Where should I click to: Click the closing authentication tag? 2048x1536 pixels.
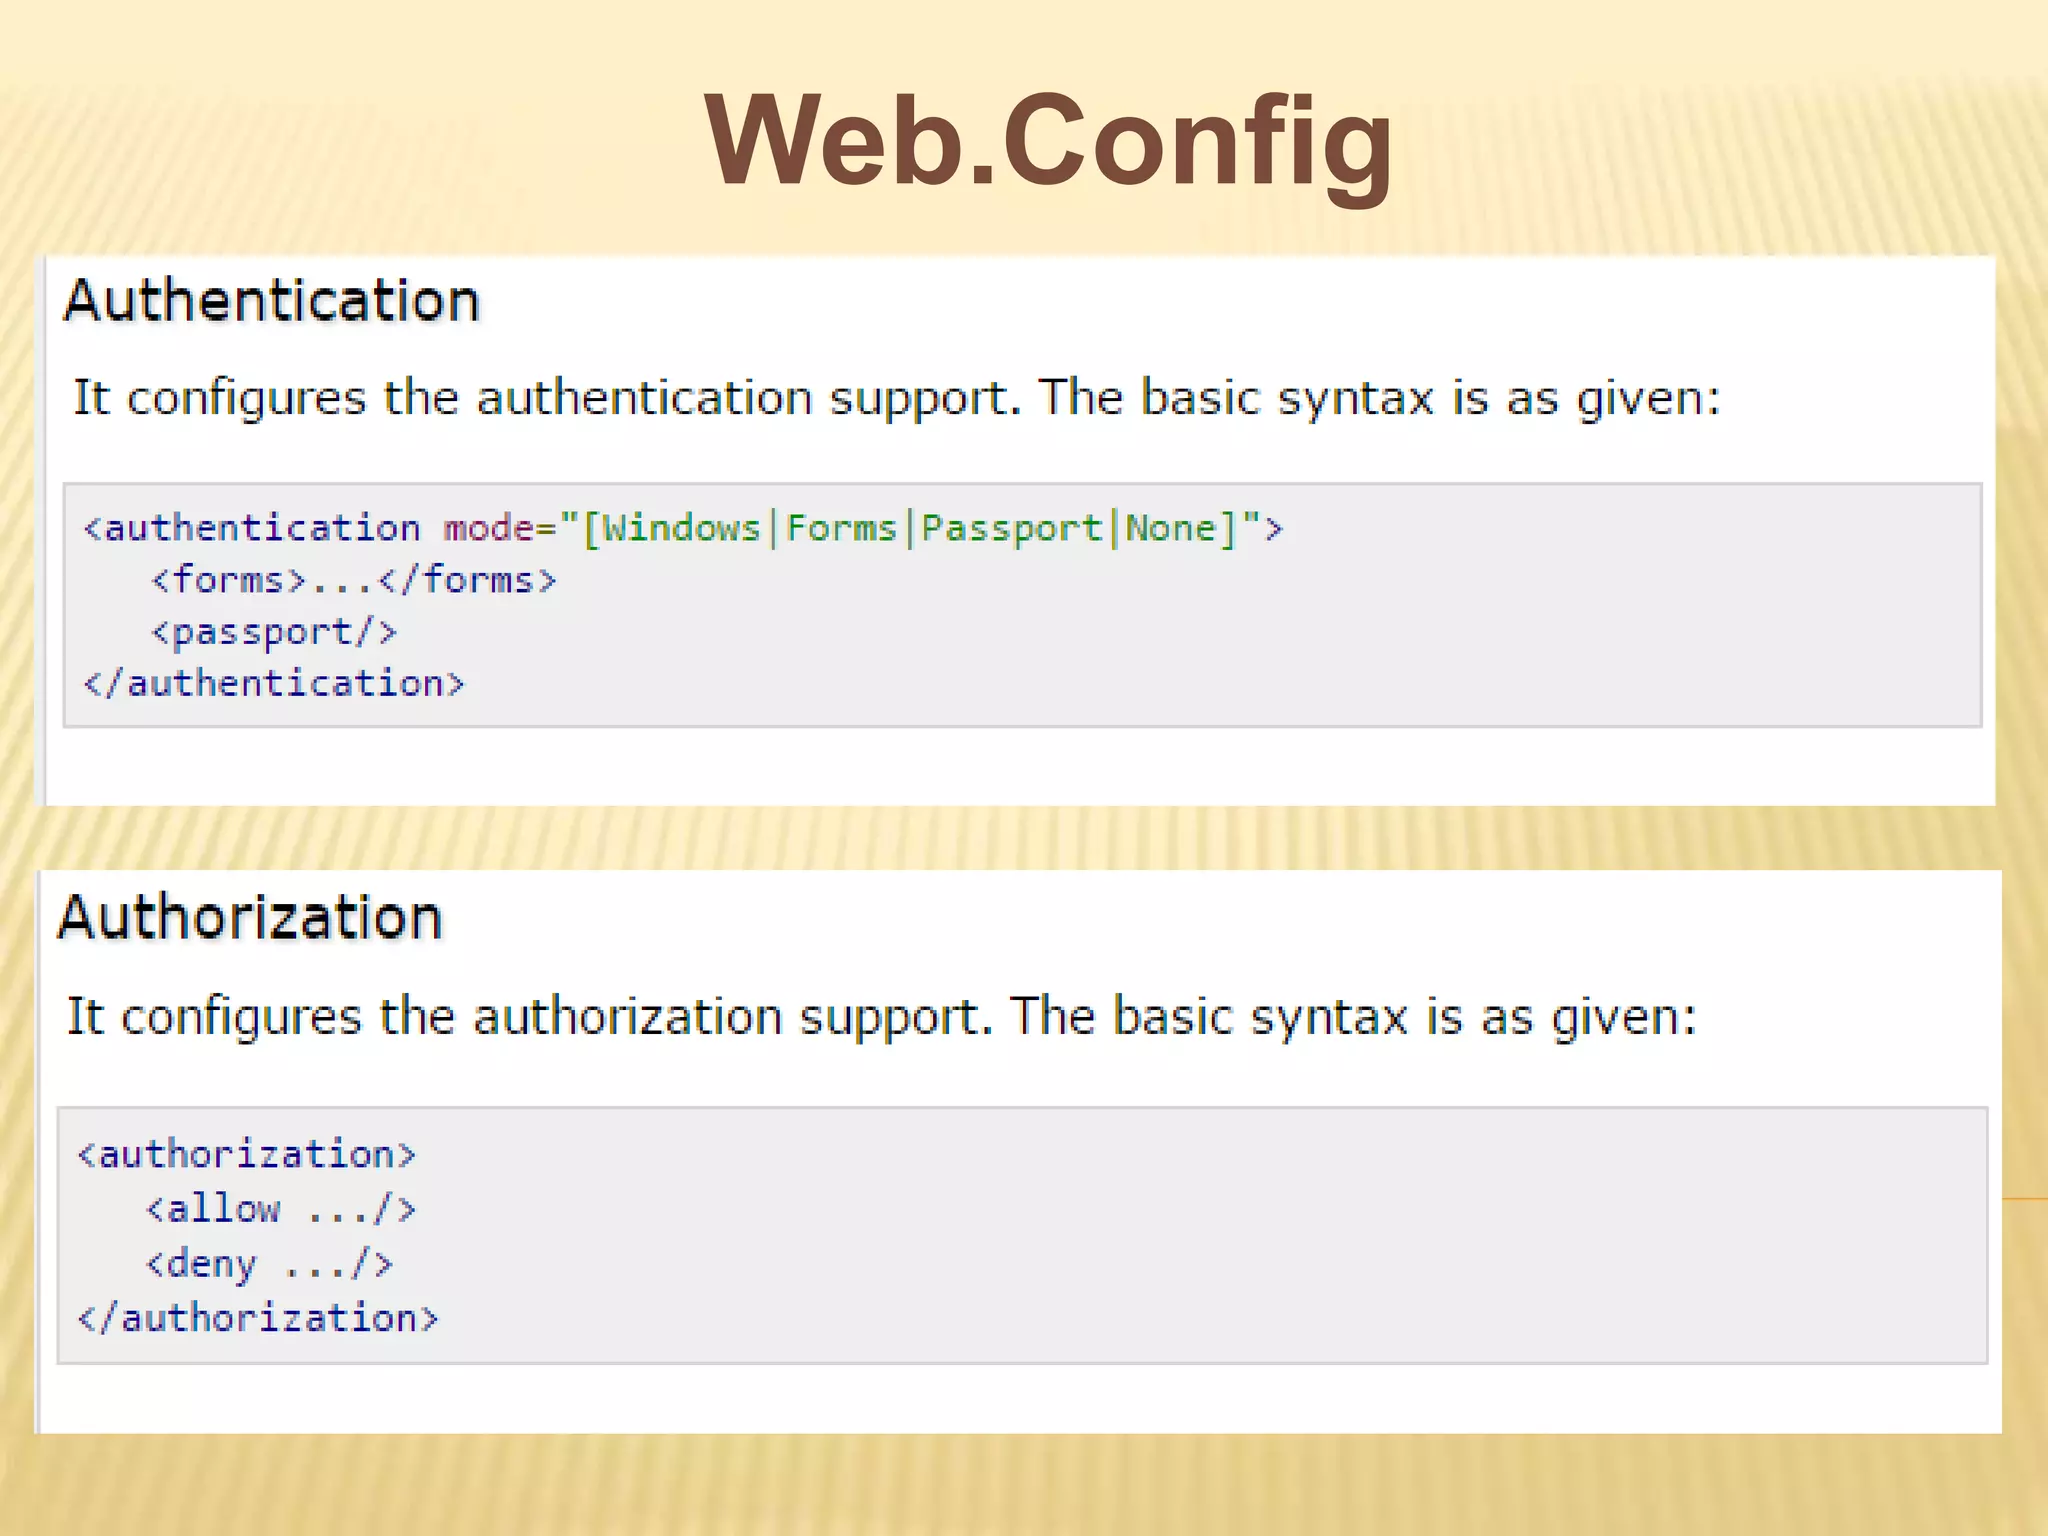[x=274, y=684]
